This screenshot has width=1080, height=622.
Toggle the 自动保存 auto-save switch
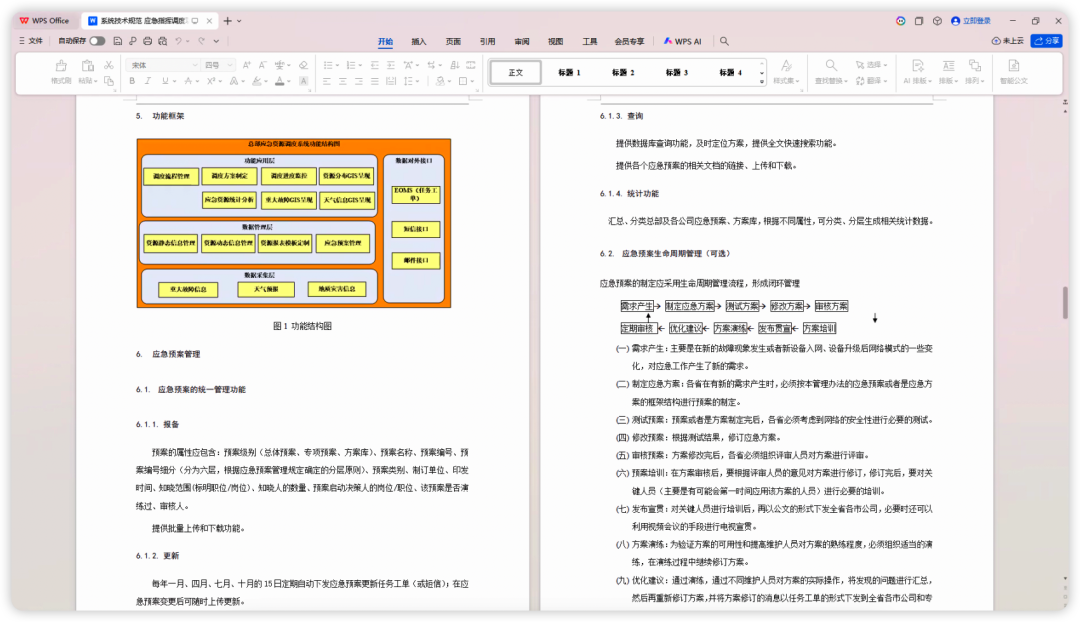pos(97,41)
